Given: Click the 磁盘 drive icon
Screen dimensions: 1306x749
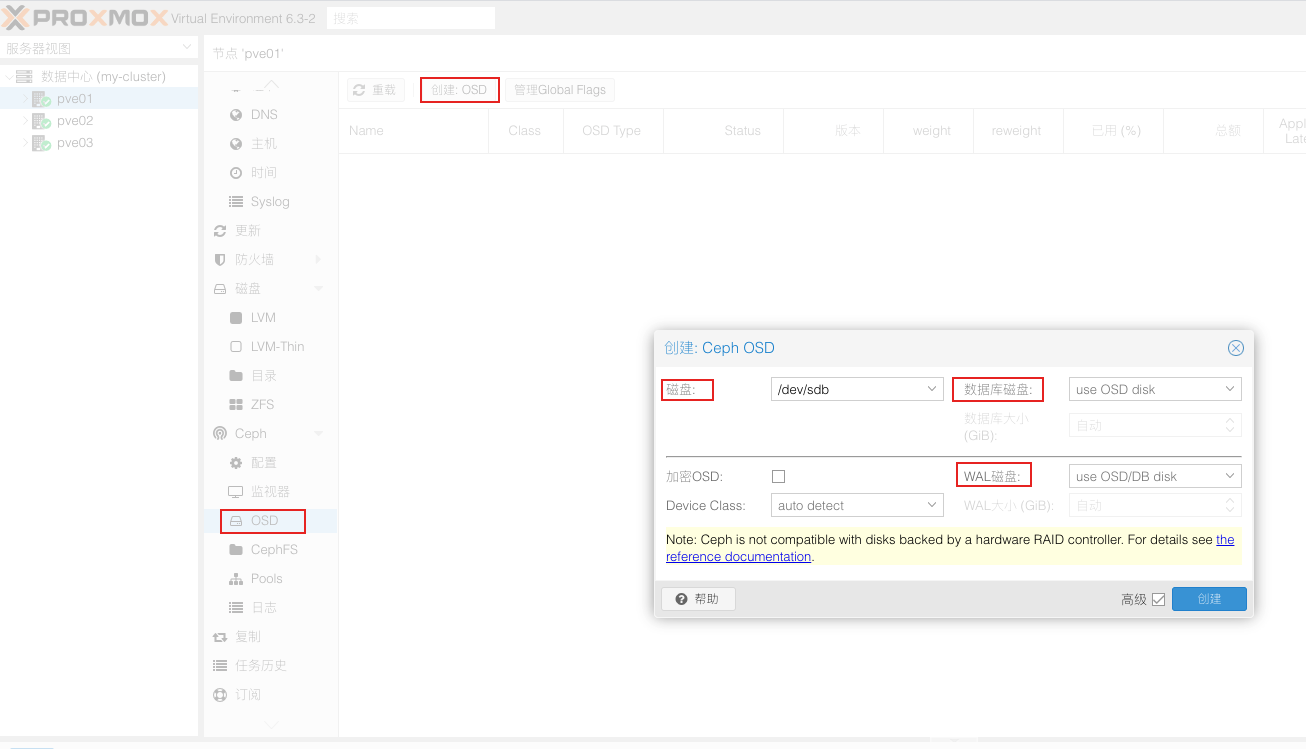Looking at the screenshot, I should tap(220, 289).
